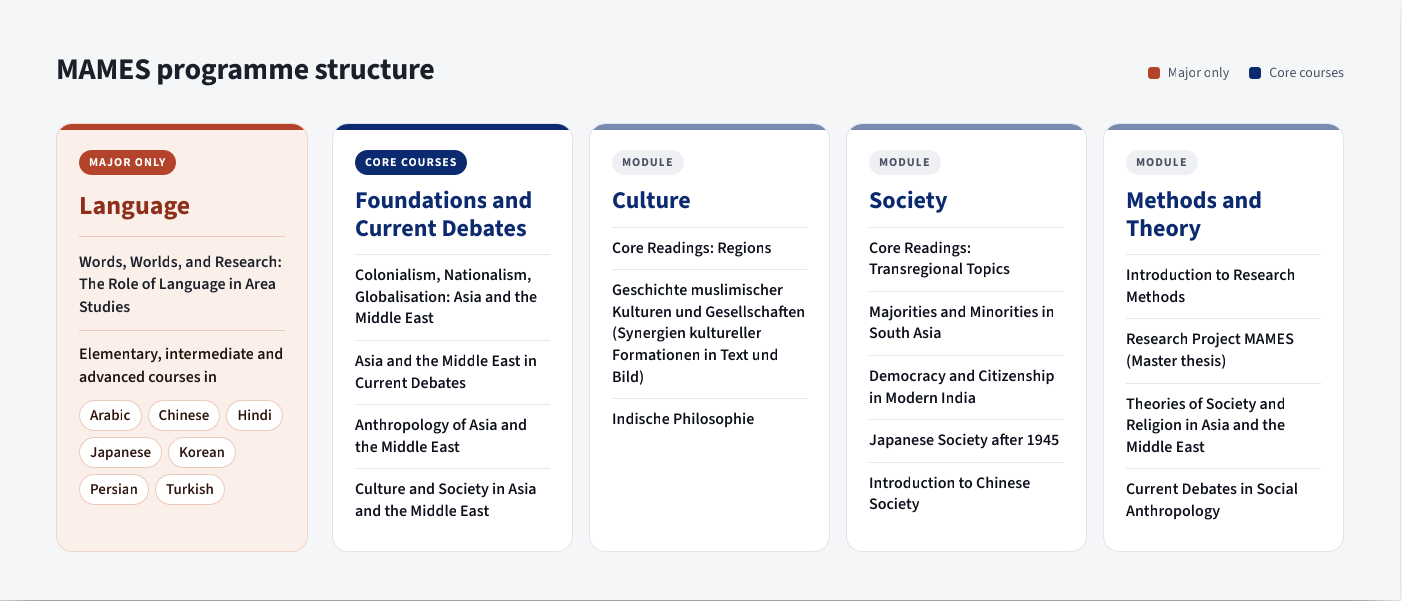
Task: Choose the Persian language chip
Action: (114, 489)
